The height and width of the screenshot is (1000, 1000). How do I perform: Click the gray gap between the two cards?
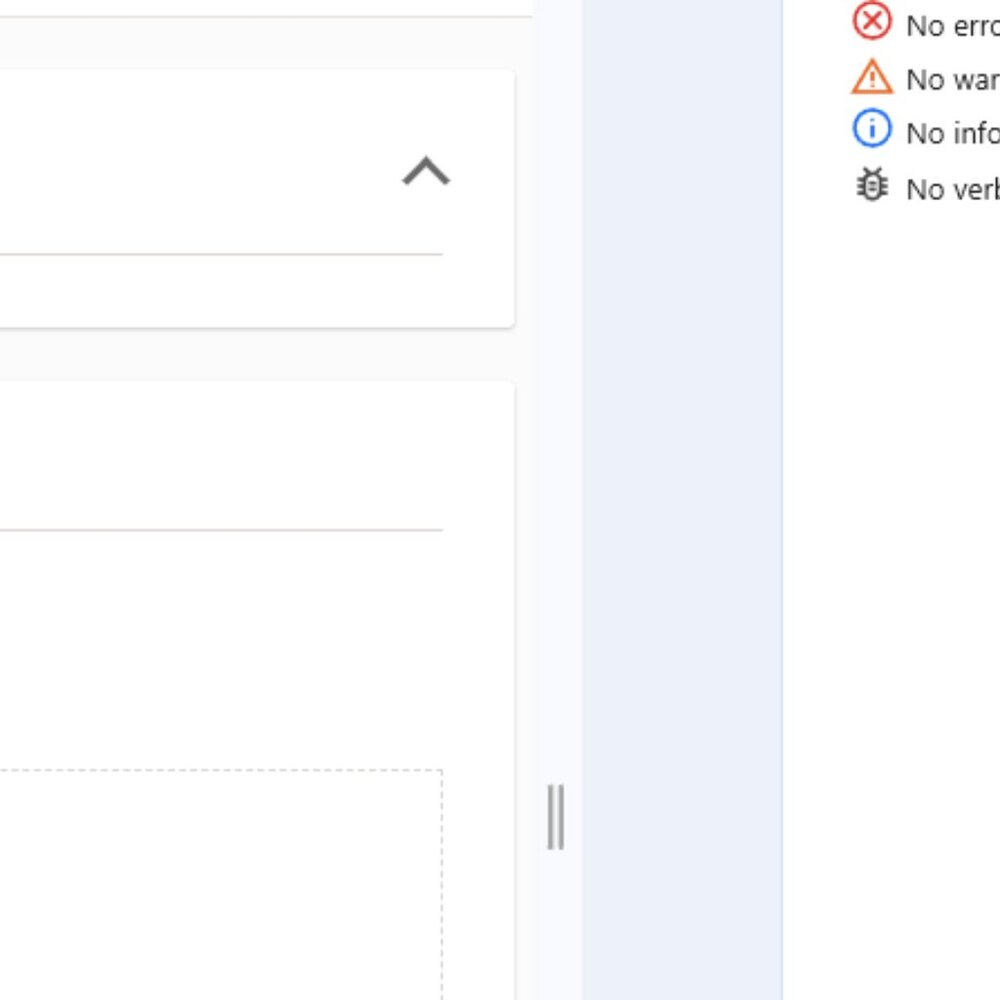(x=250, y=354)
